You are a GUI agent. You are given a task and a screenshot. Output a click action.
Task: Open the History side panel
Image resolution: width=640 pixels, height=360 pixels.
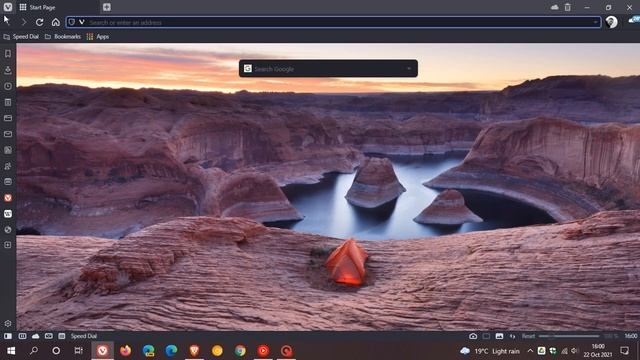pos(8,86)
